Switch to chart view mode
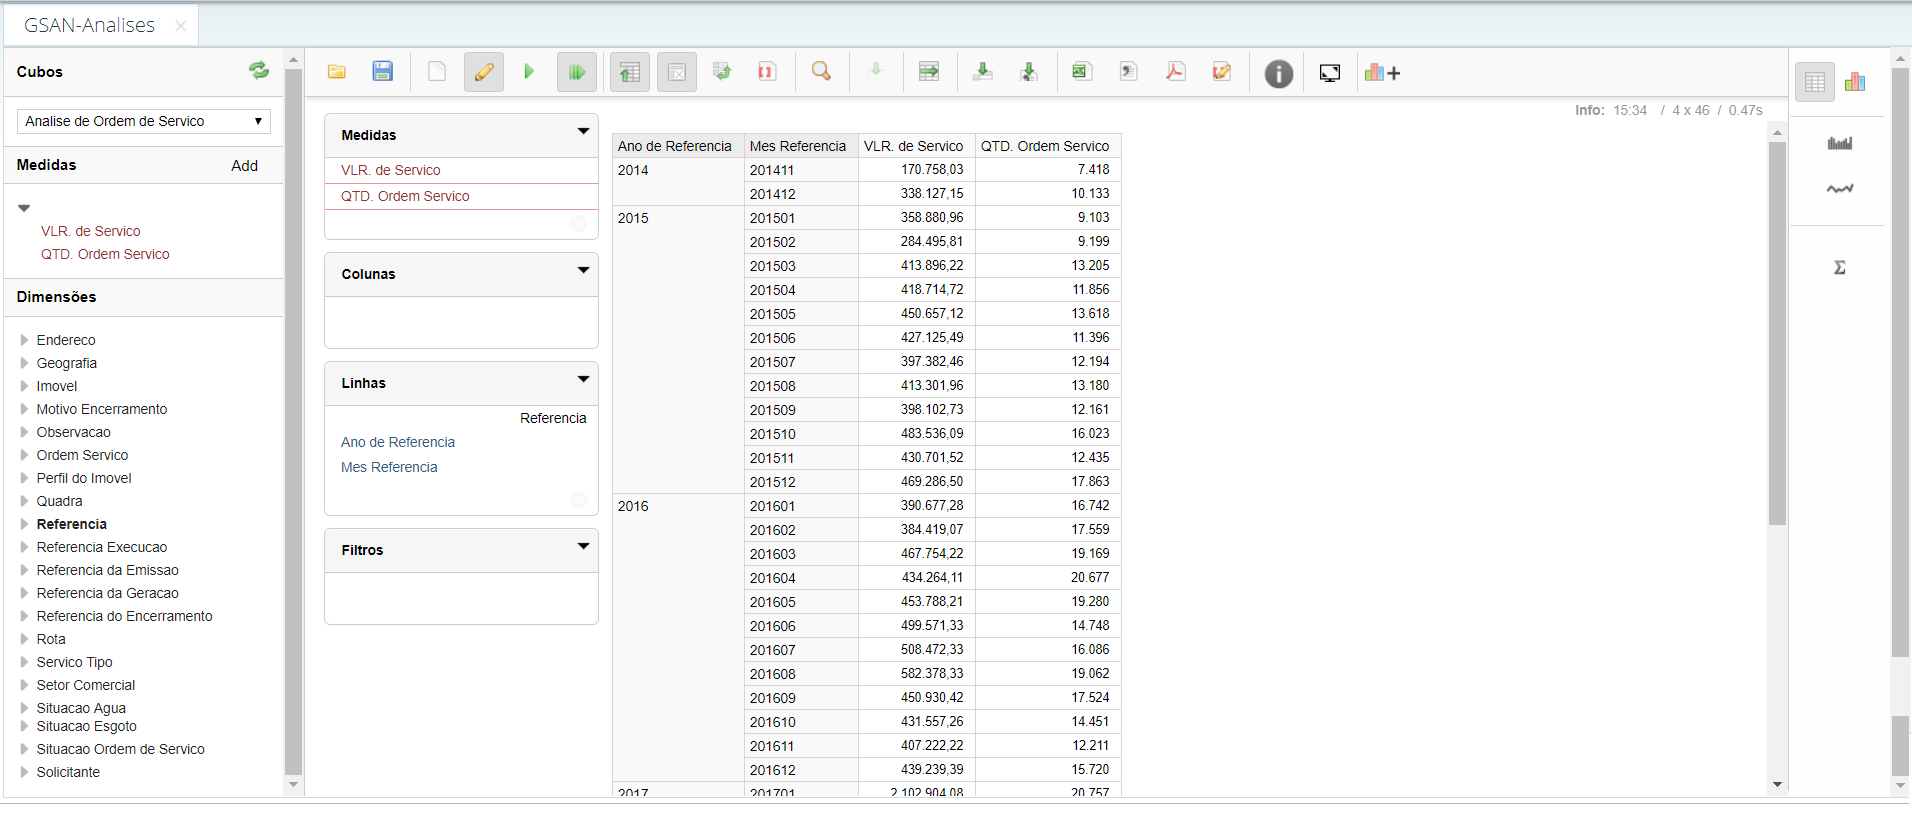Image resolution: width=1912 pixels, height=814 pixels. (1855, 82)
